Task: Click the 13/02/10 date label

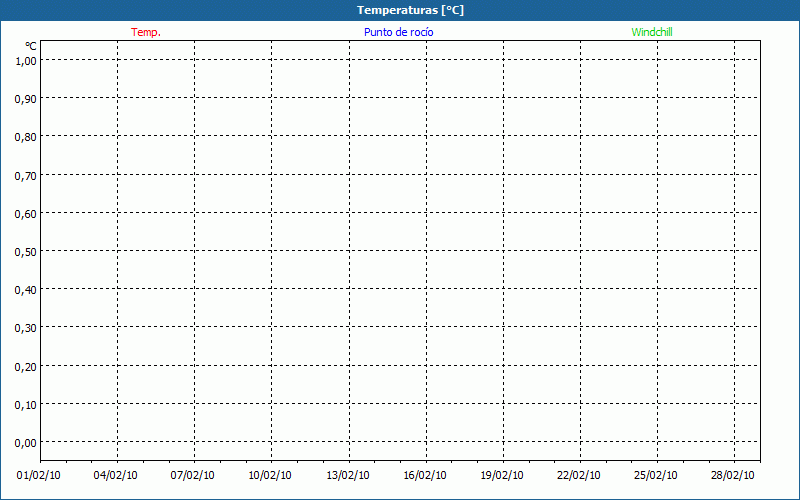Action: tap(348, 476)
